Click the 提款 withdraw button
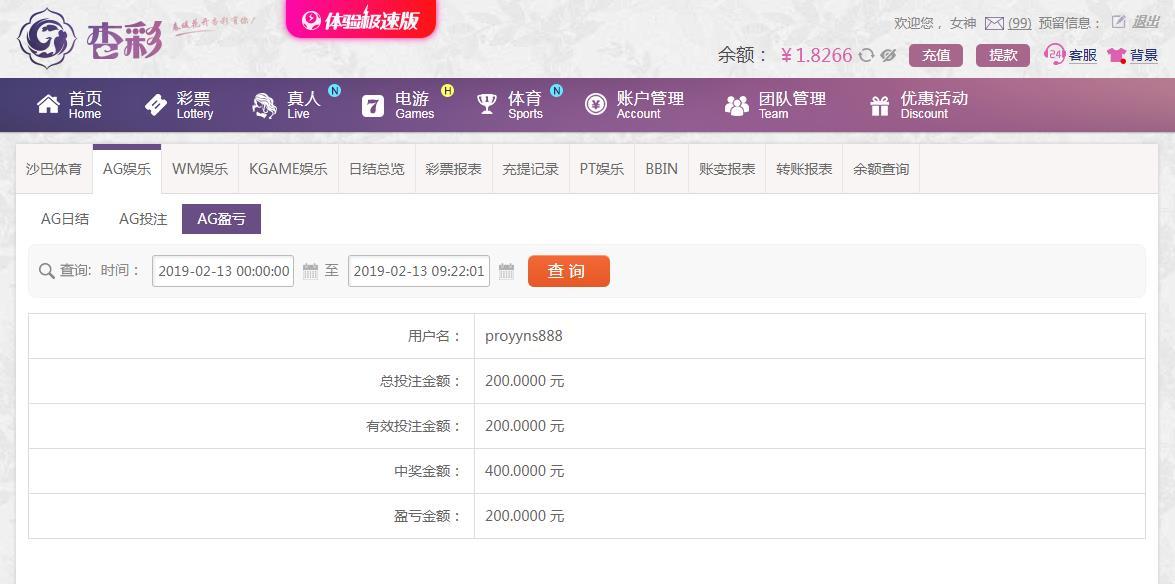The height and width of the screenshot is (584, 1175). (1003, 55)
